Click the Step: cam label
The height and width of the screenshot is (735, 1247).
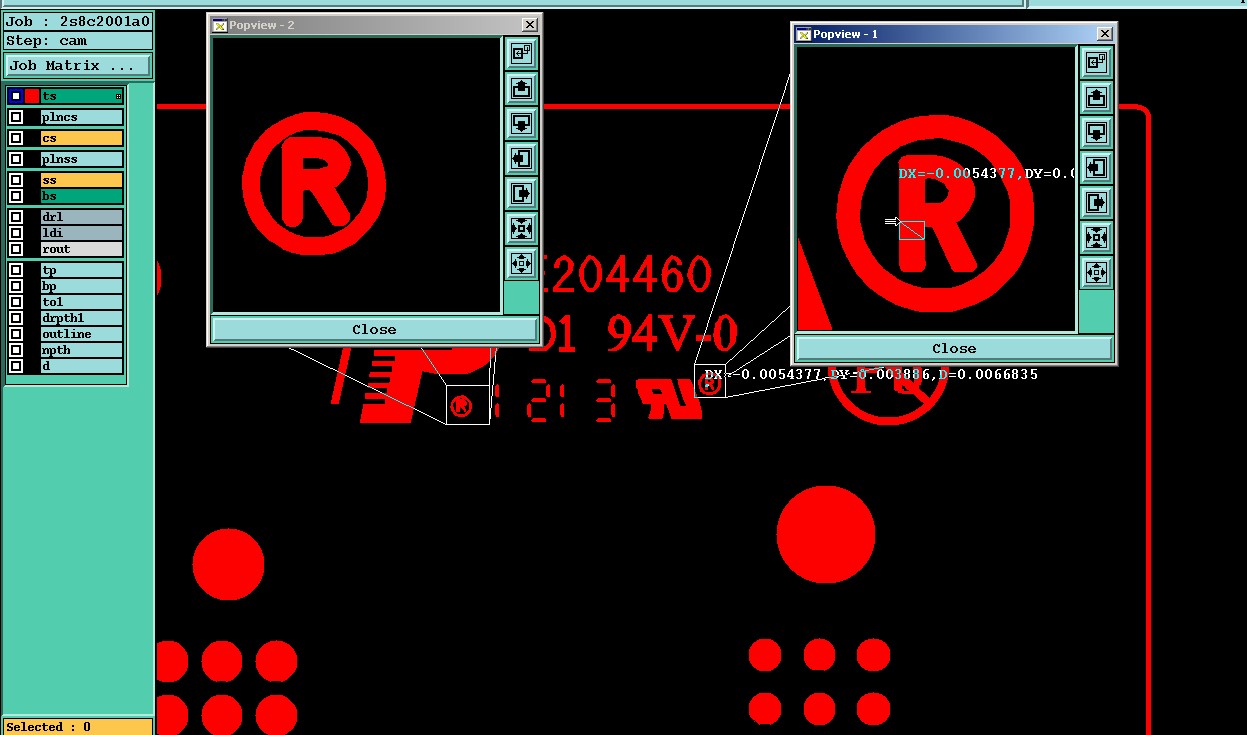[x=78, y=41]
